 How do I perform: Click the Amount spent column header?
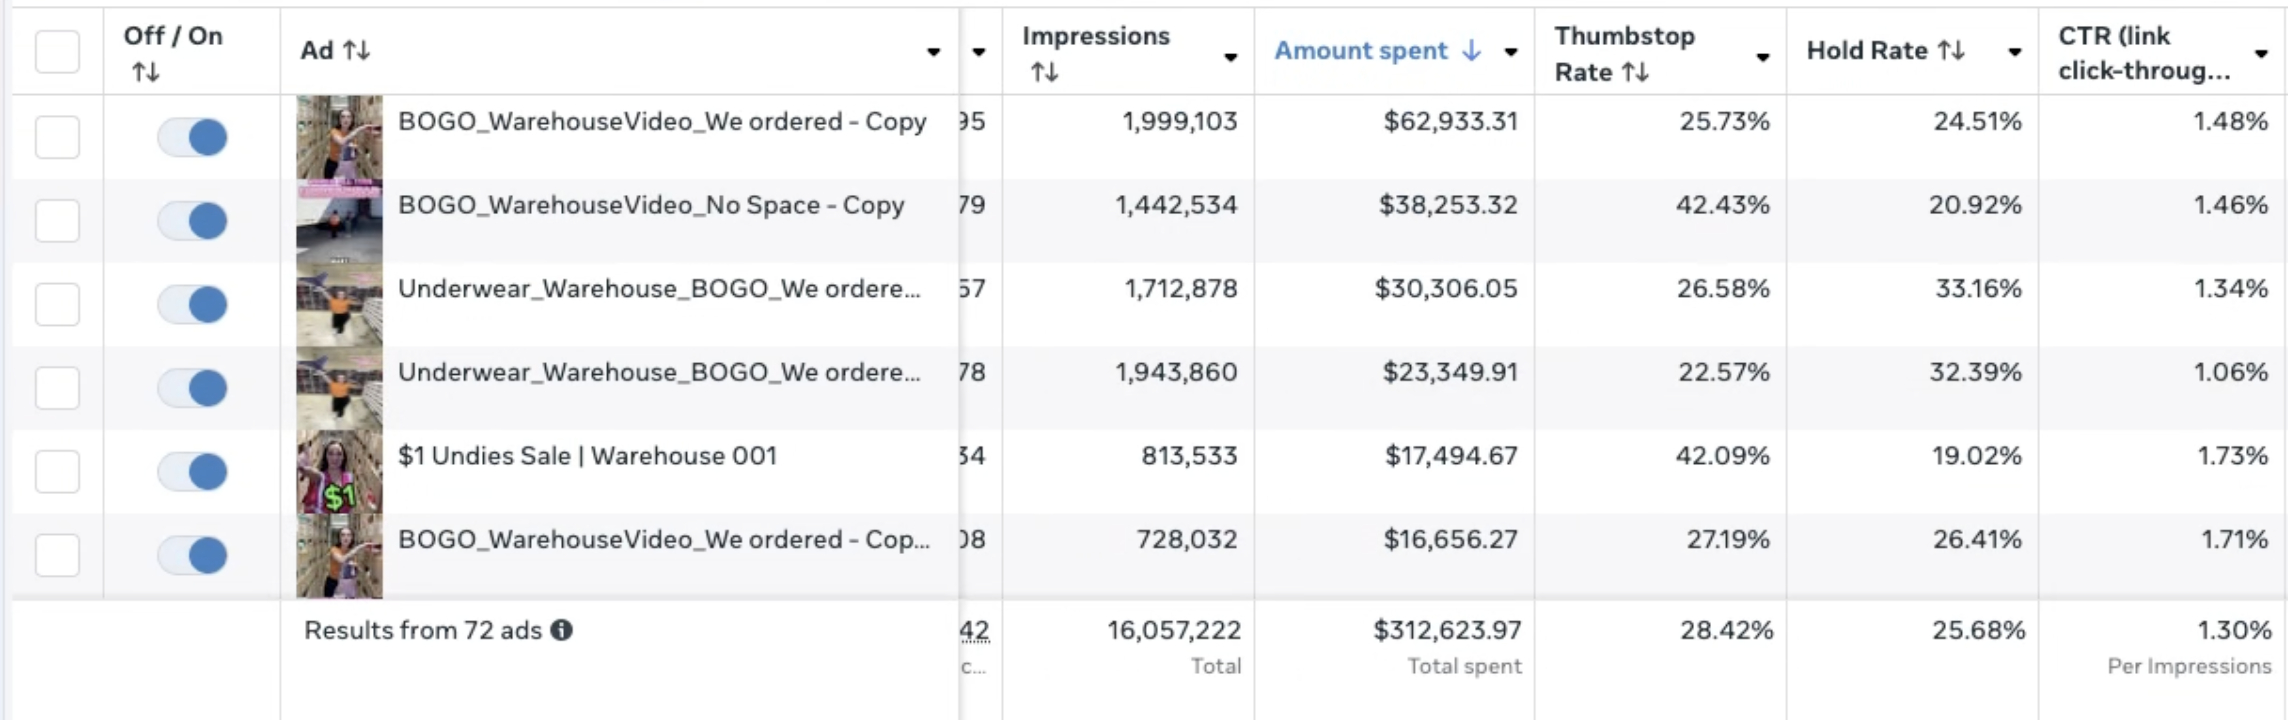click(x=1360, y=51)
